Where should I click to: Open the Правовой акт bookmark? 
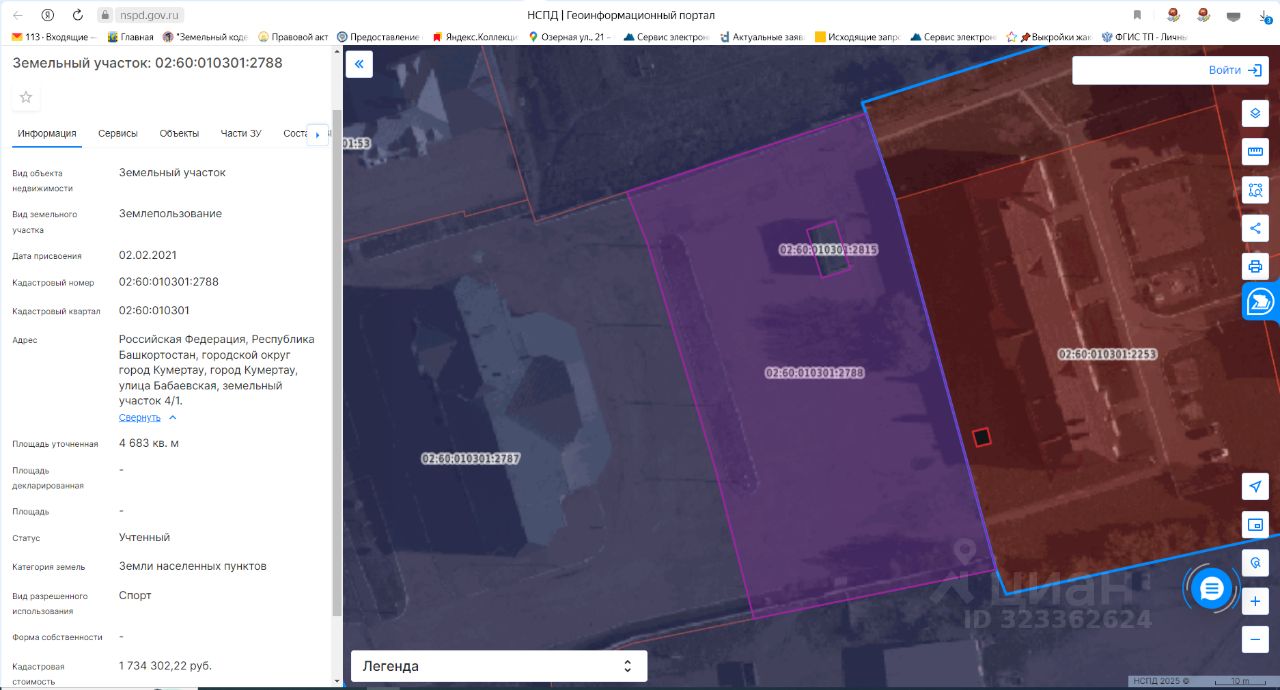coord(293,37)
